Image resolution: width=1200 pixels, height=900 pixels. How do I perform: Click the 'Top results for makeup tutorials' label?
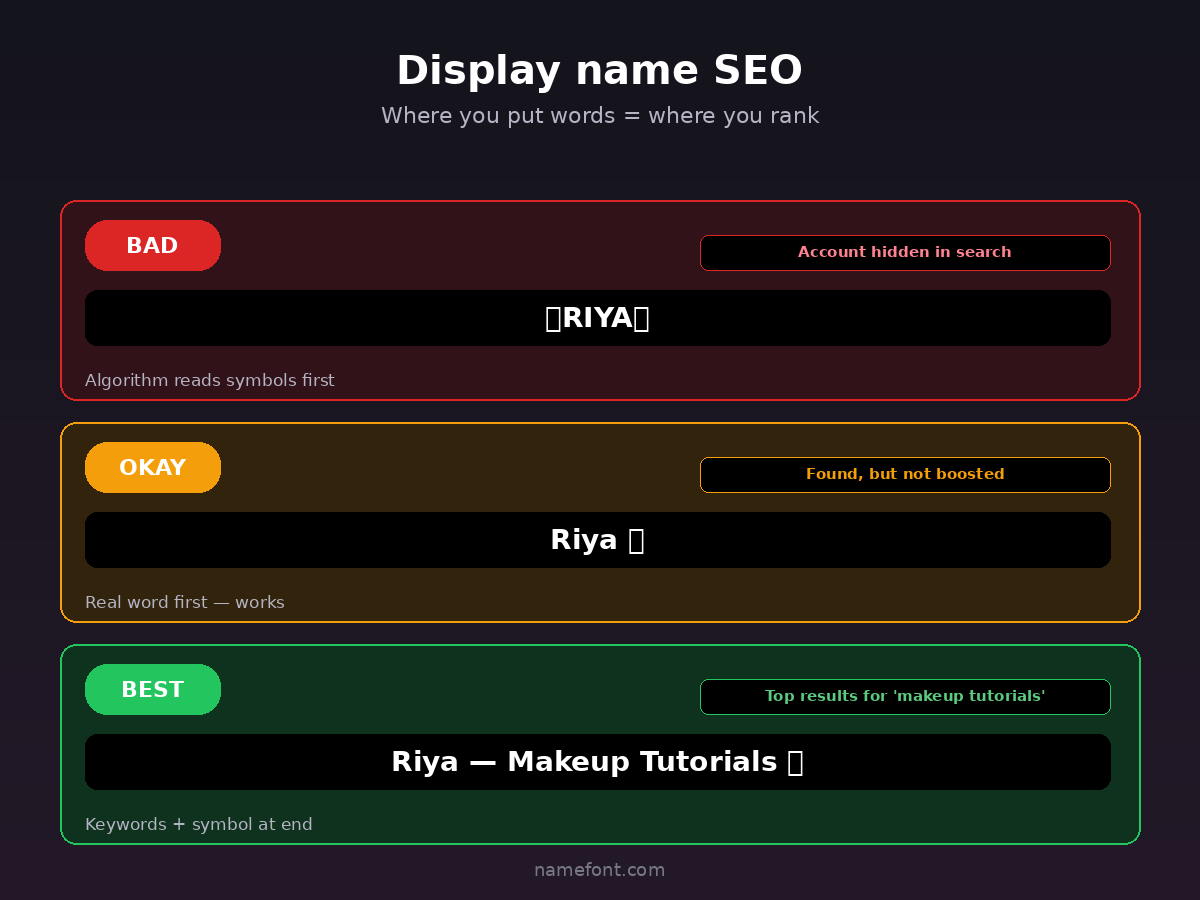[x=904, y=697]
